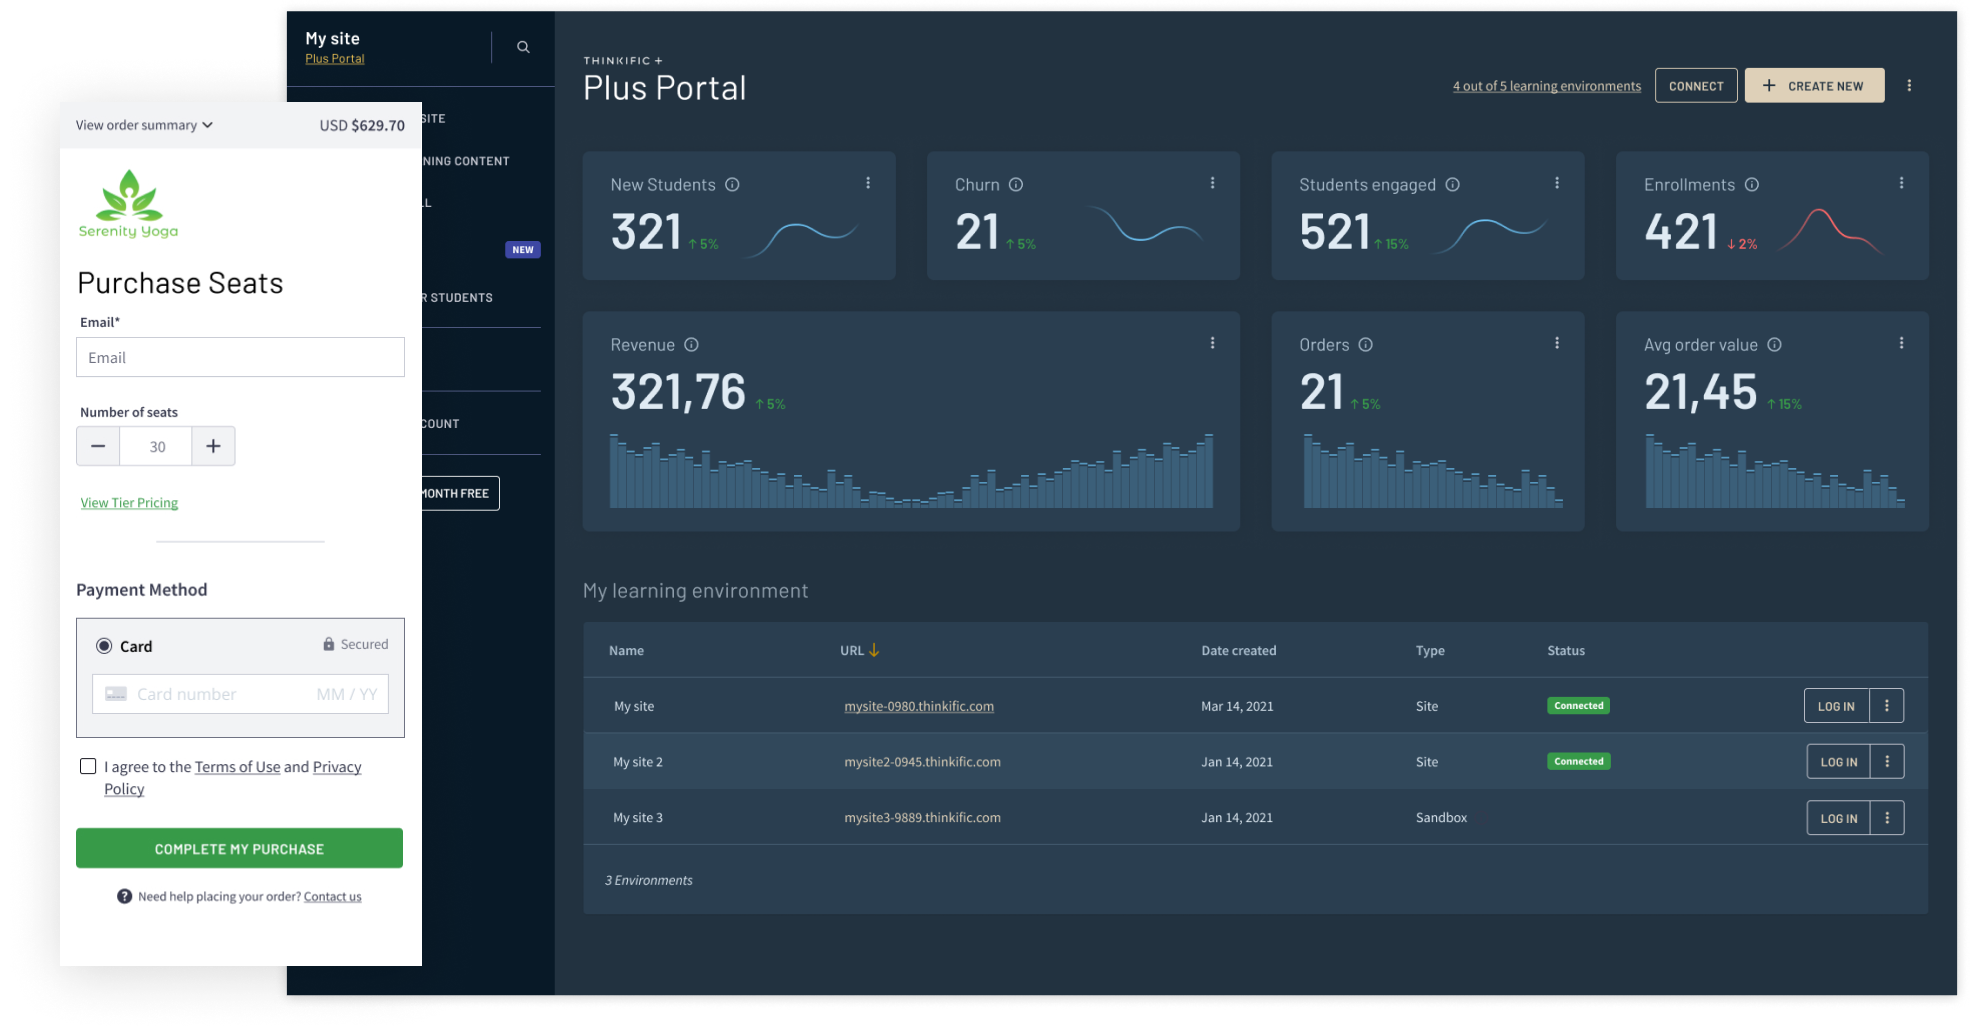Screen dimensions: 1970x1034
Task: Sort table by Name column header
Action: pyautogui.click(x=626, y=650)
